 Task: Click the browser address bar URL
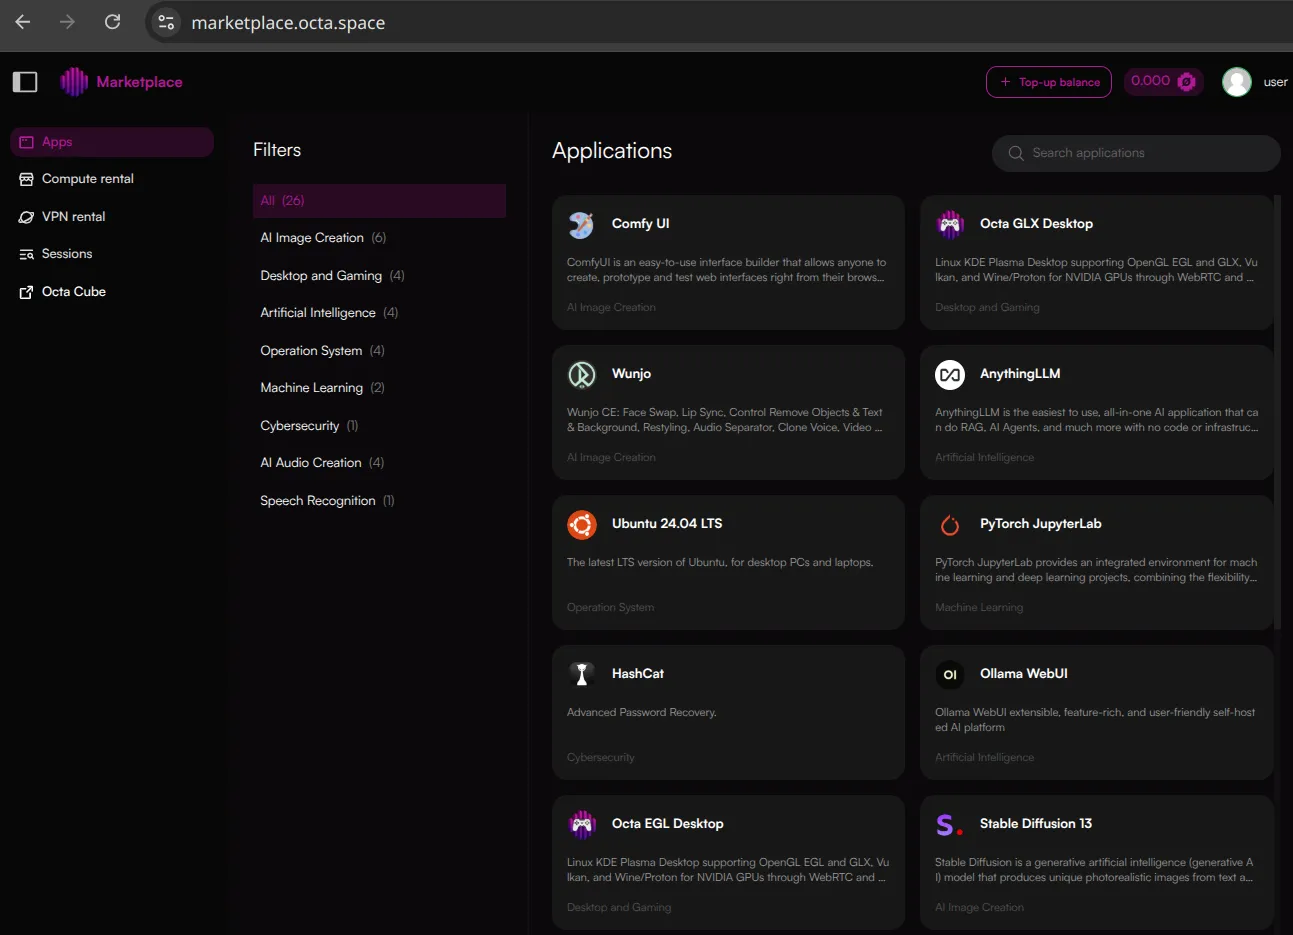288,23
